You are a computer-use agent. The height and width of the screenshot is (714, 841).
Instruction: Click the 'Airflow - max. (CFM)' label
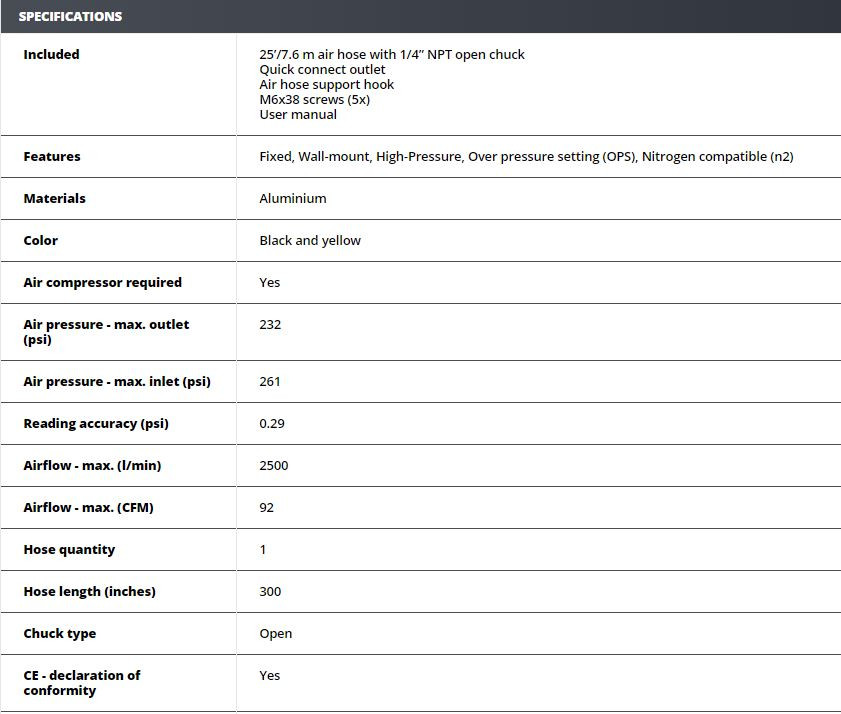coord(88,508)
